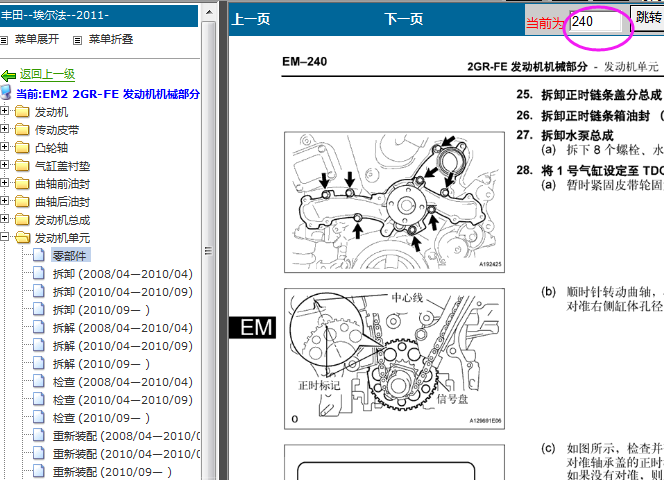Click the 曲轴前油封 folder icon
Image resolution: width=664 pixels, height=480 pixels.
click(x=22, y=183)
